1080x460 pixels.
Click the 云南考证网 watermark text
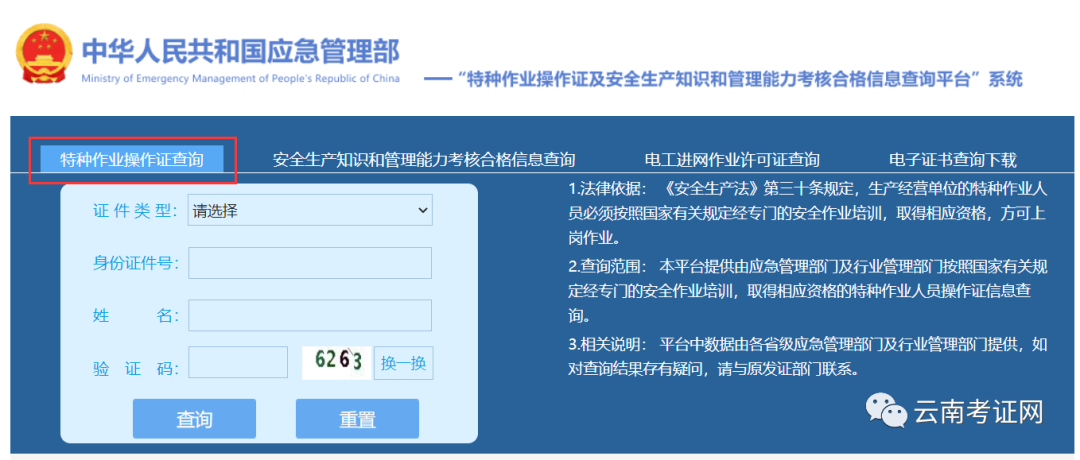(978, 409)
